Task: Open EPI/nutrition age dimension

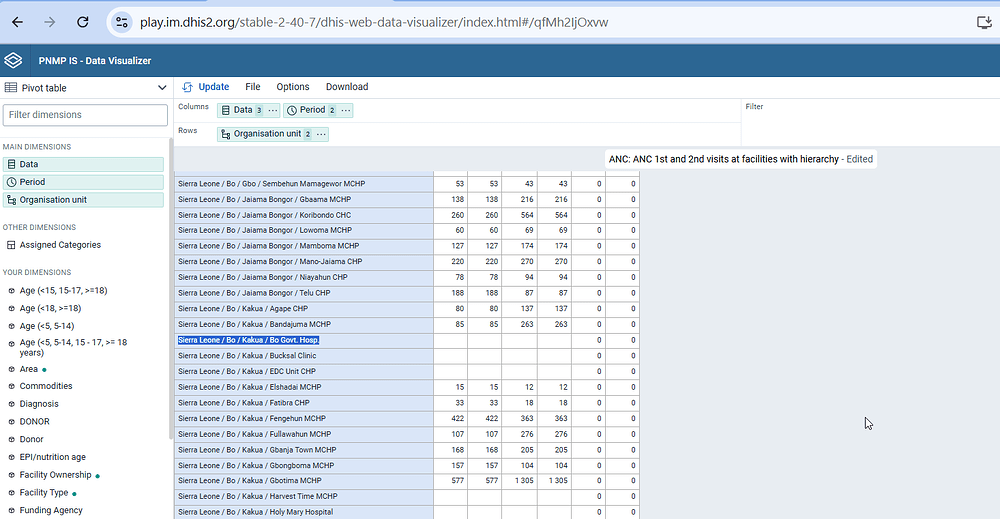Action: click(52, 458)
